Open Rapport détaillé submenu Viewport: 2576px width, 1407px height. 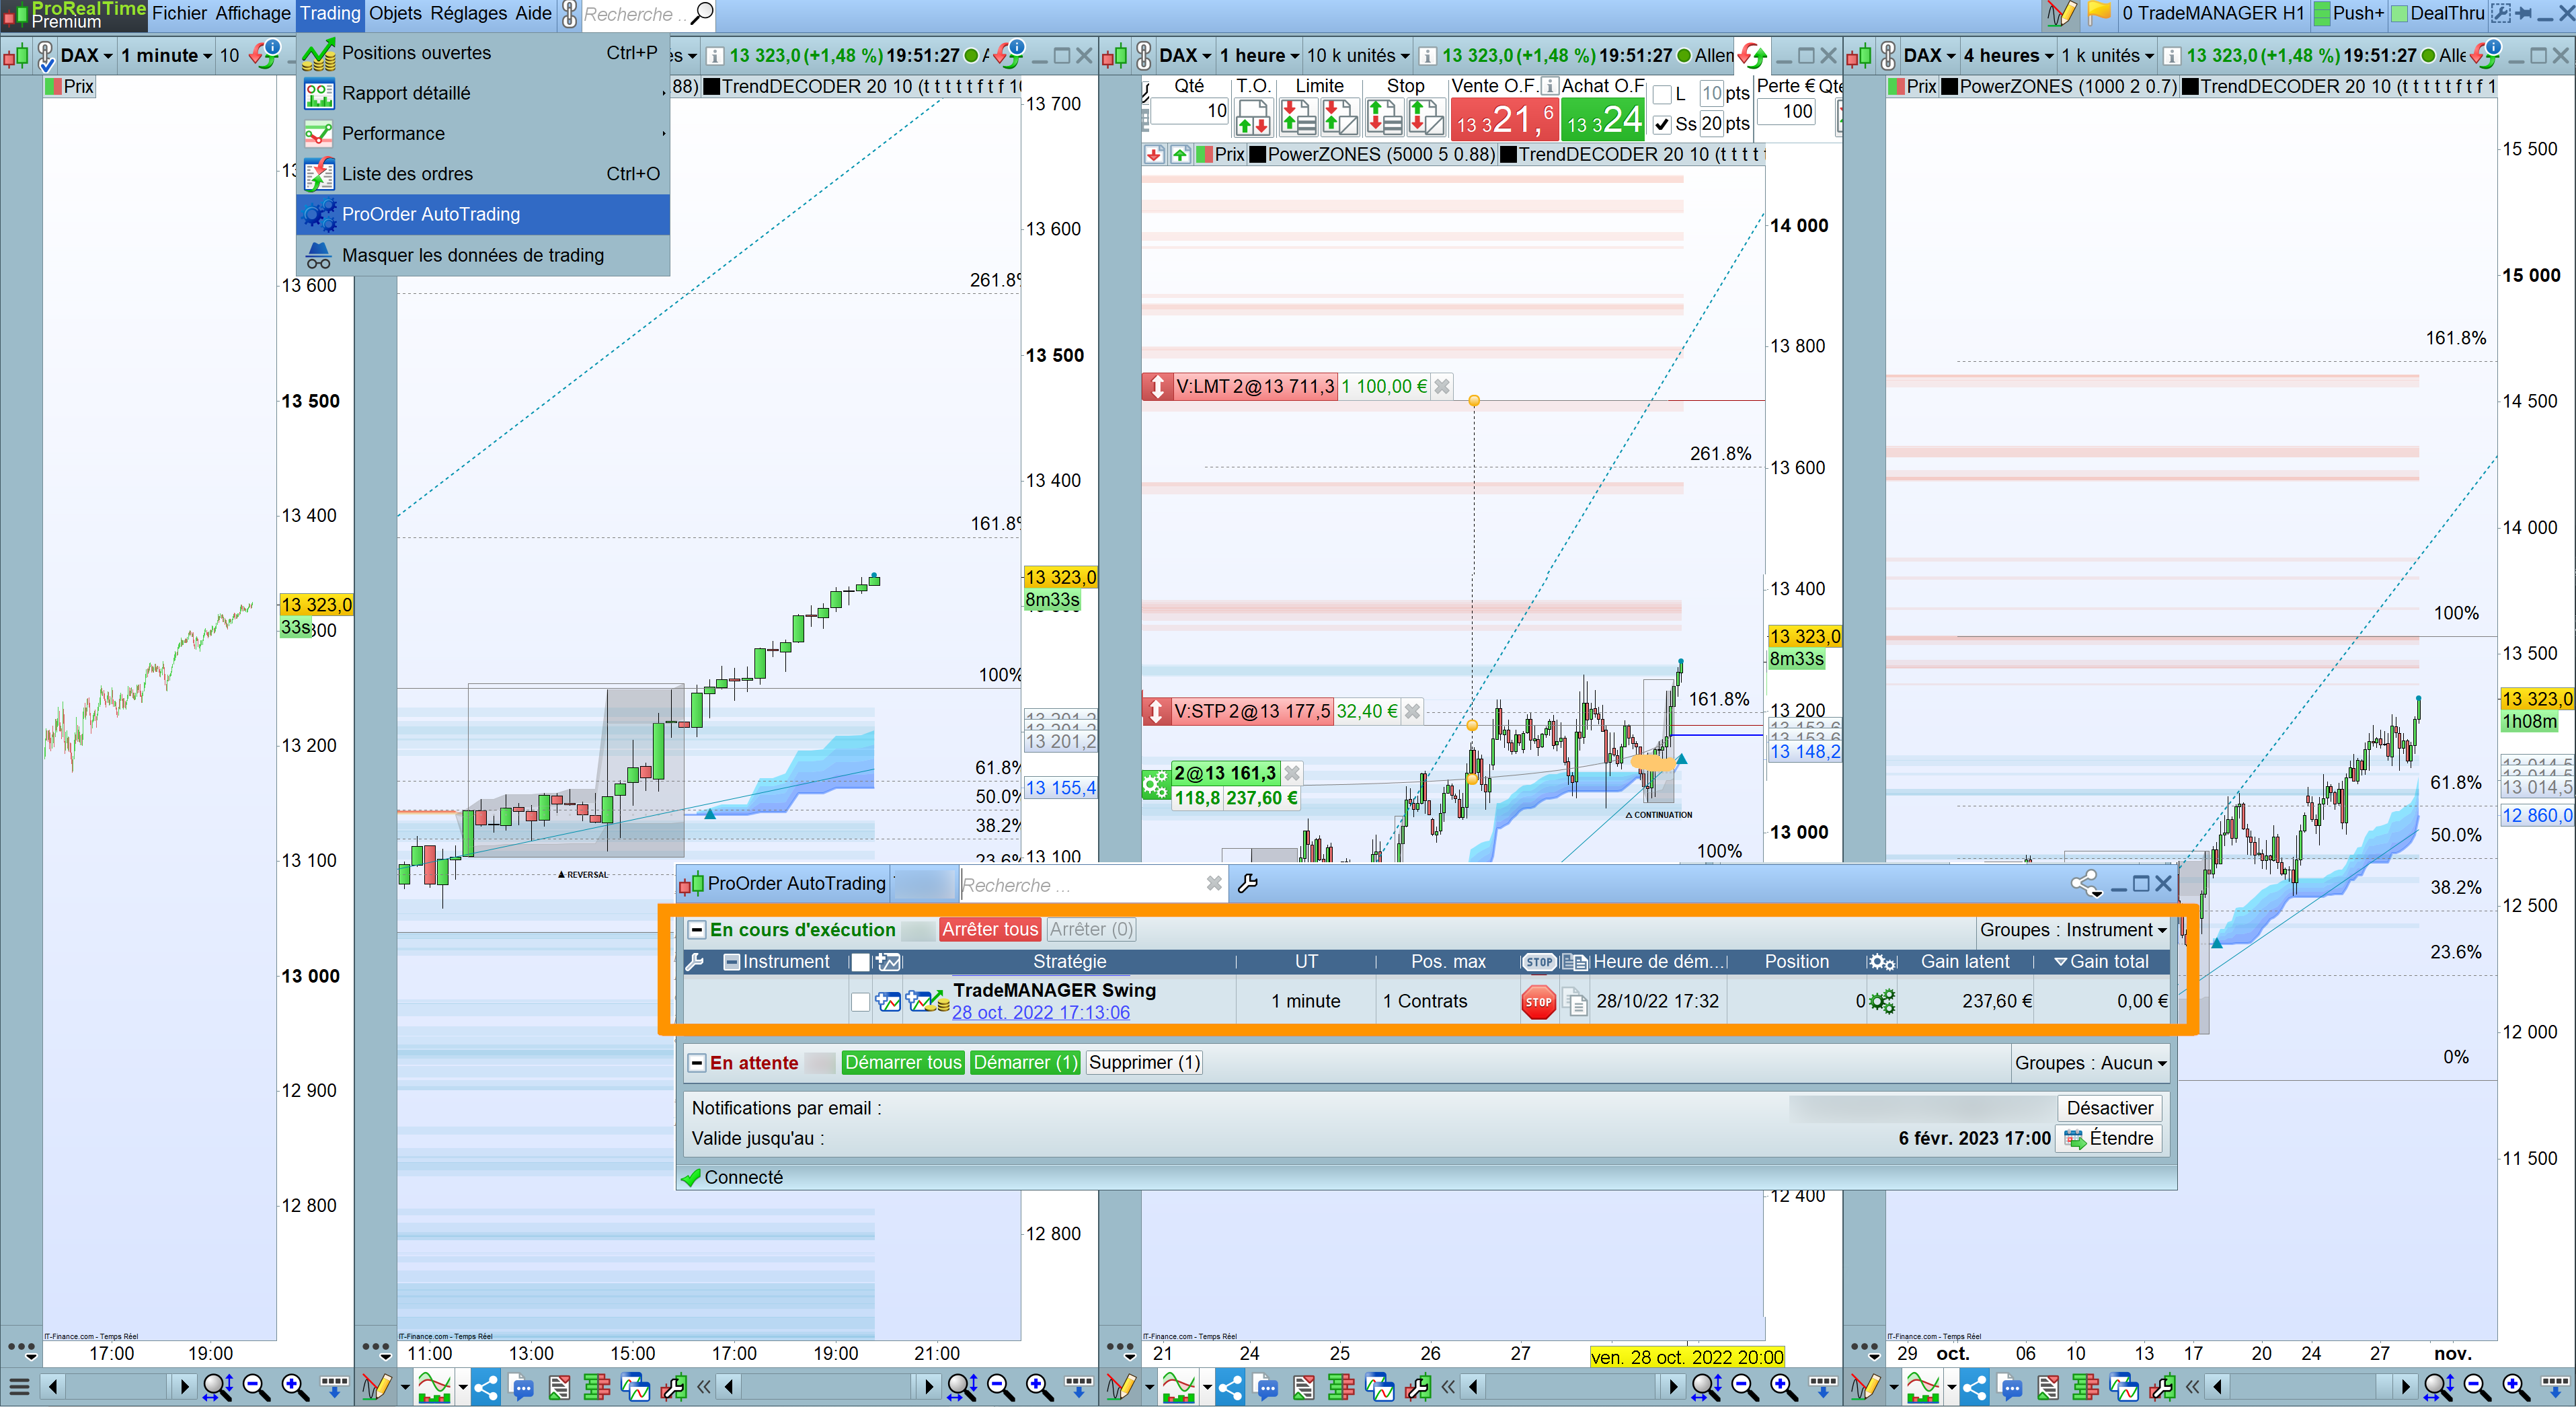483,93
